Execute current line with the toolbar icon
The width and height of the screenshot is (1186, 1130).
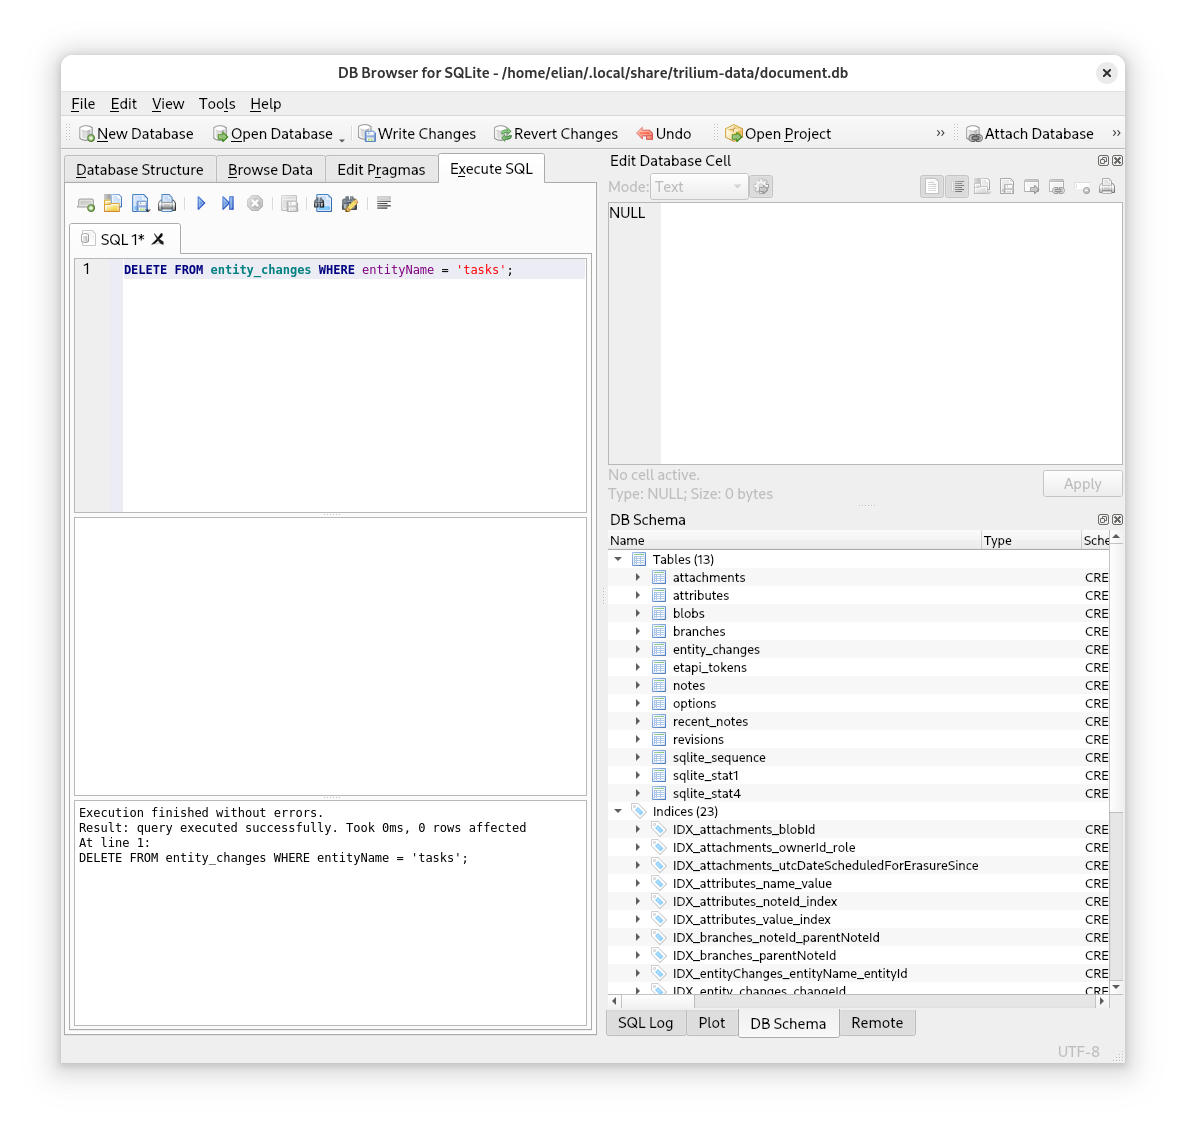227,203
